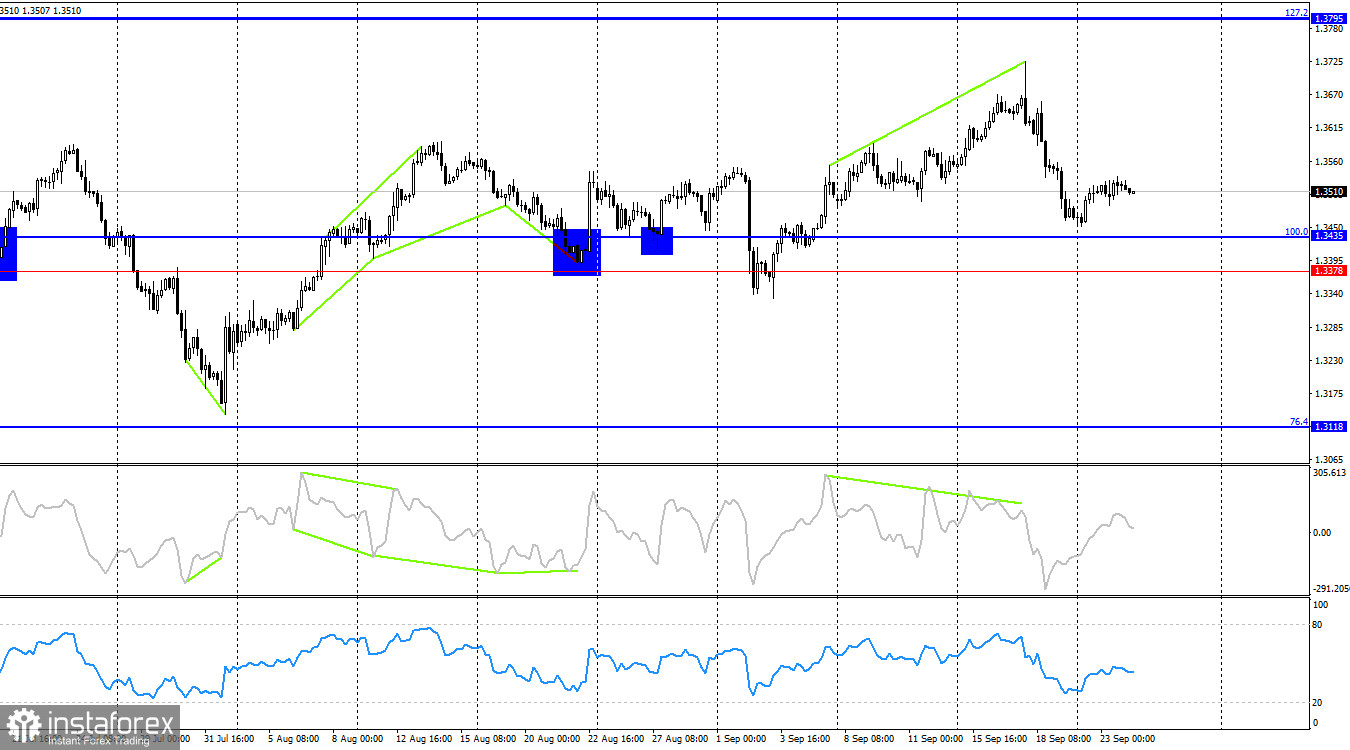Click the 1.3435 blue price tag
Viewport: 1350px width, 750px height.
pyautogui.click(x=1329, y=236)
